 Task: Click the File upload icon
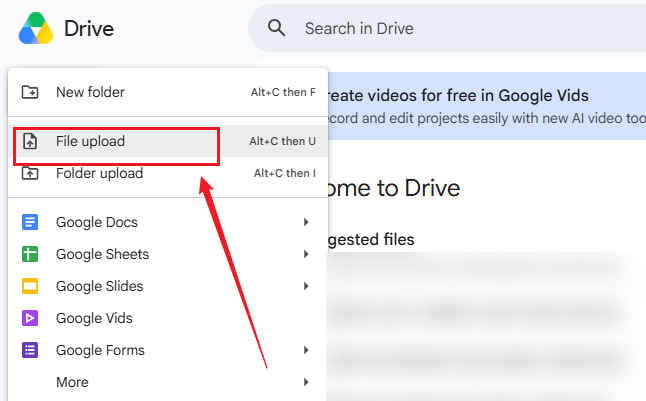[x=30, y=141]
